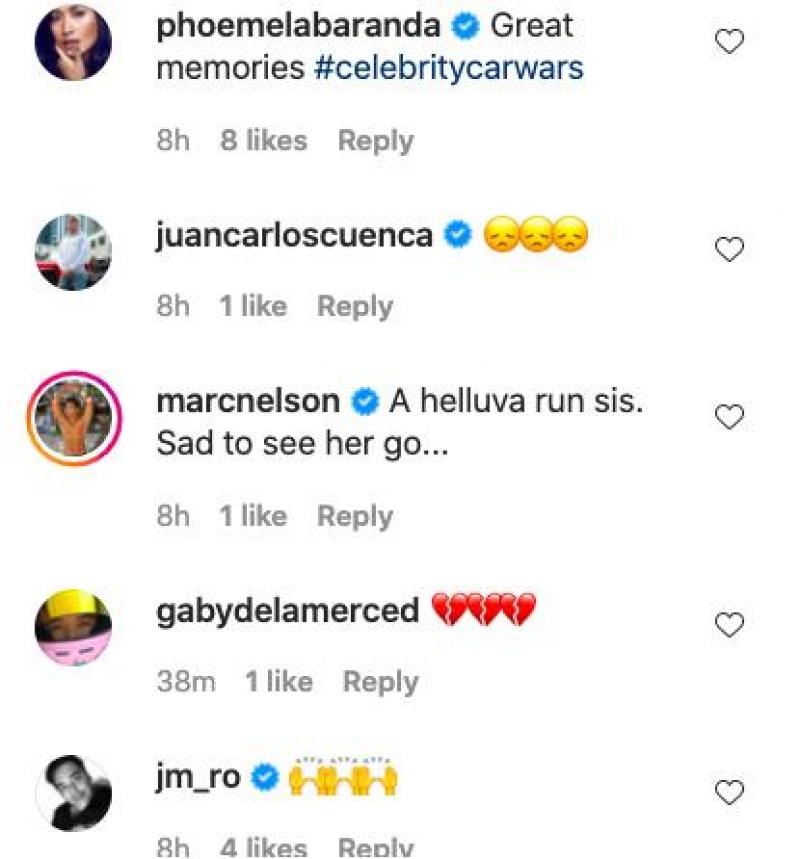Open gabydelamerced's helmet avatar
The width and height of the screenshot is (800, 859).
73,628
